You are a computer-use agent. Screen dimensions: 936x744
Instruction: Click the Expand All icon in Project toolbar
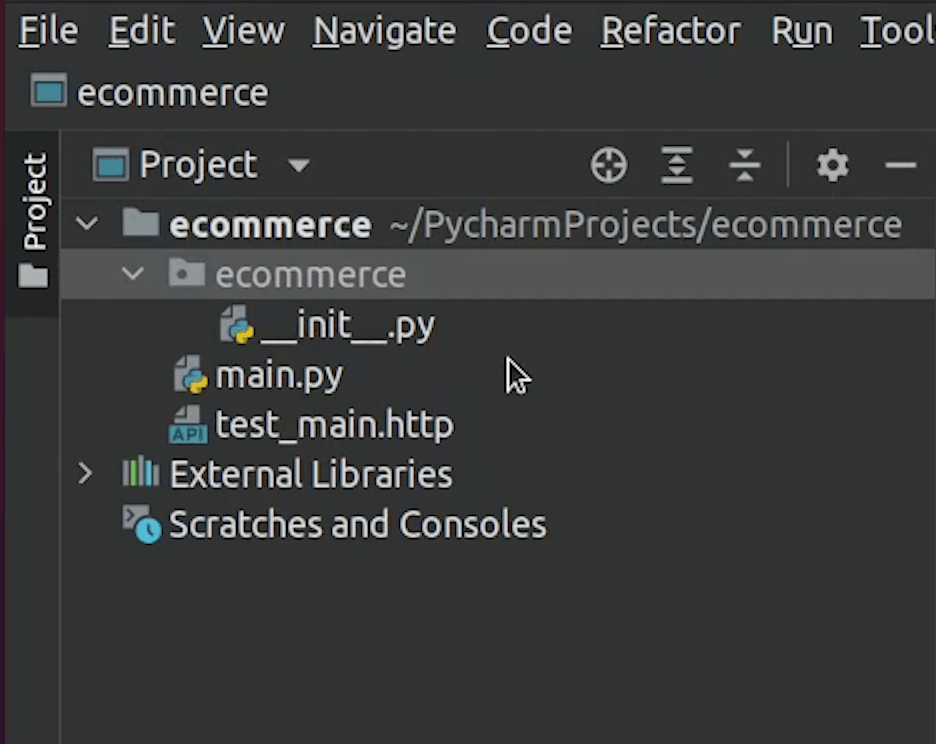[677, 165]
